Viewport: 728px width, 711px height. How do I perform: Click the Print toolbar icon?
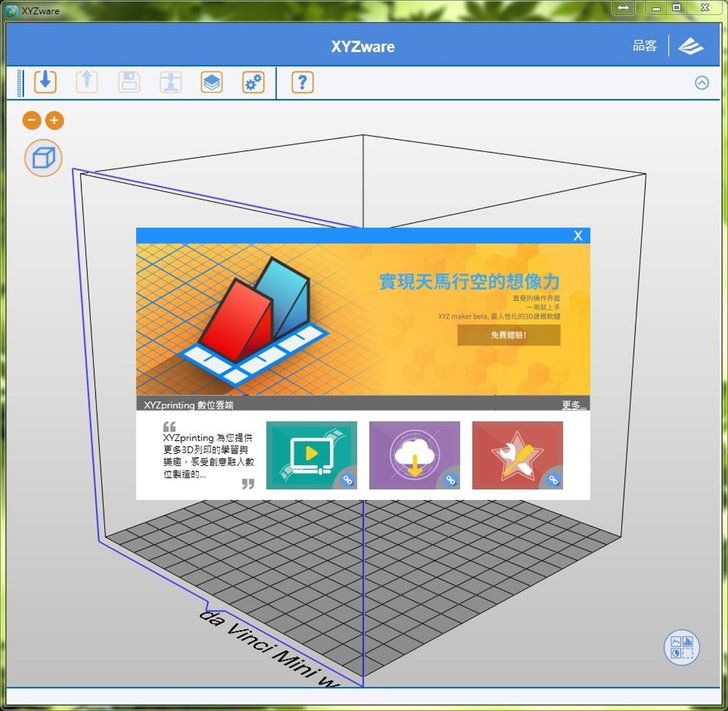coord(170,82)
